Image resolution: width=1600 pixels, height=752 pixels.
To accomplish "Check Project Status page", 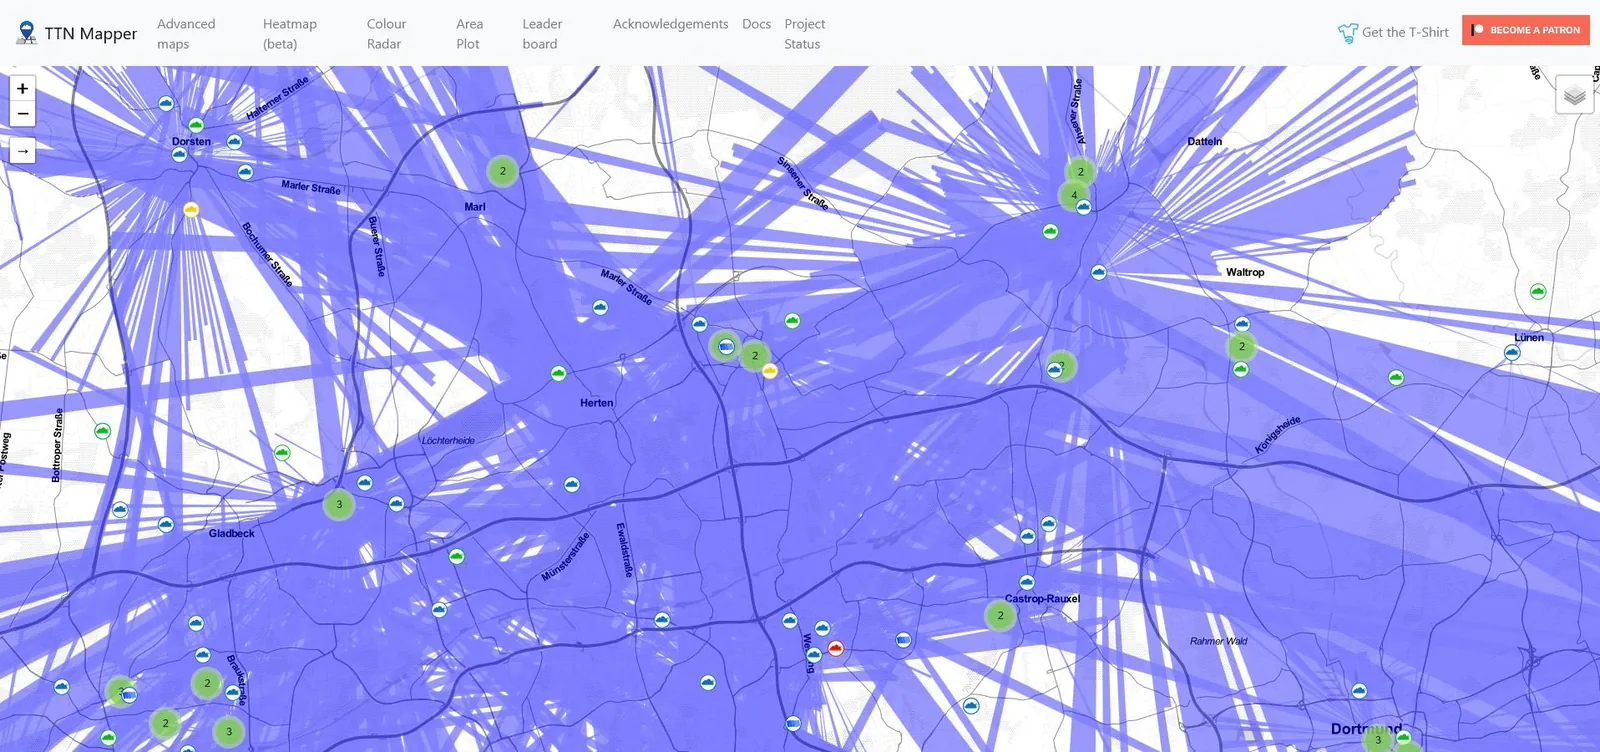I will coord(804,33).
